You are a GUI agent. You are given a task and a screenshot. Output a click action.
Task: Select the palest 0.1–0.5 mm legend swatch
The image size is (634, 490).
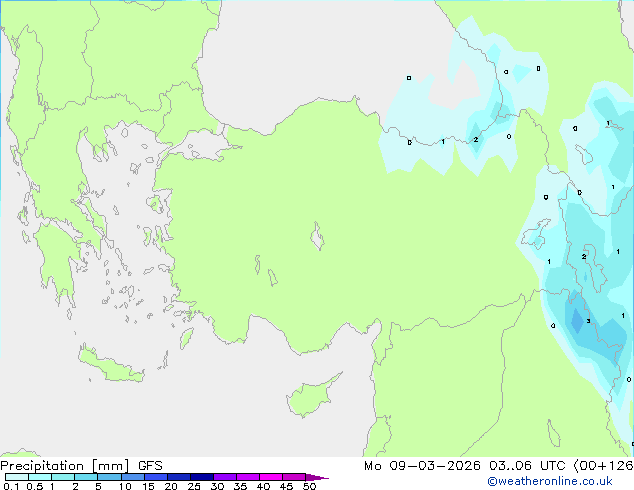tap(17, 477)
